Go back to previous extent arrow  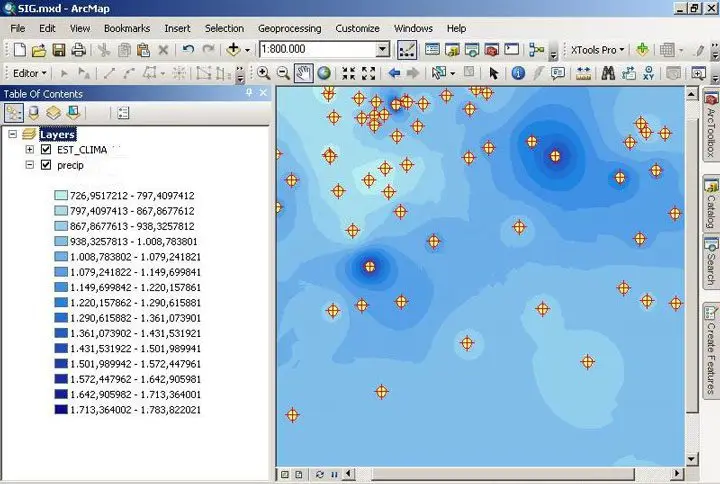(394, 73)
